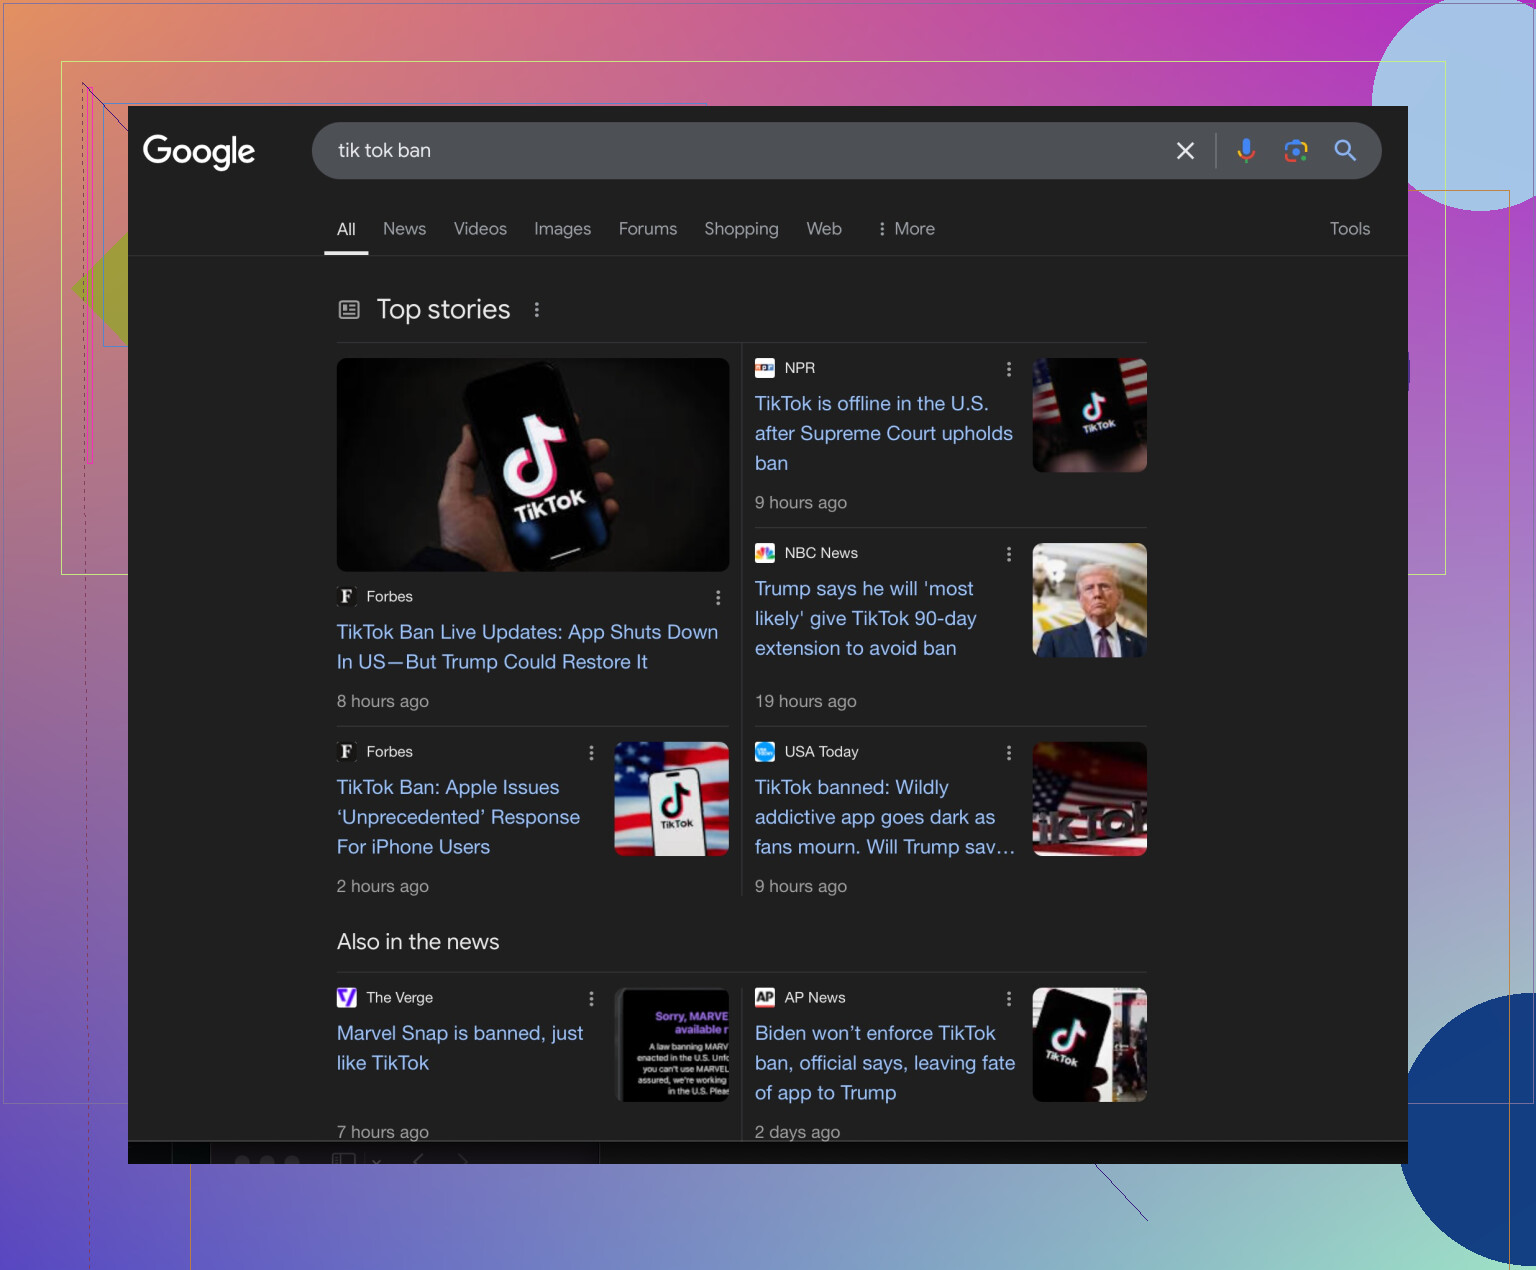Screen dimensions: 1536x1270
Task: Open Google Lens image search
Action: tap(1296, 151)
